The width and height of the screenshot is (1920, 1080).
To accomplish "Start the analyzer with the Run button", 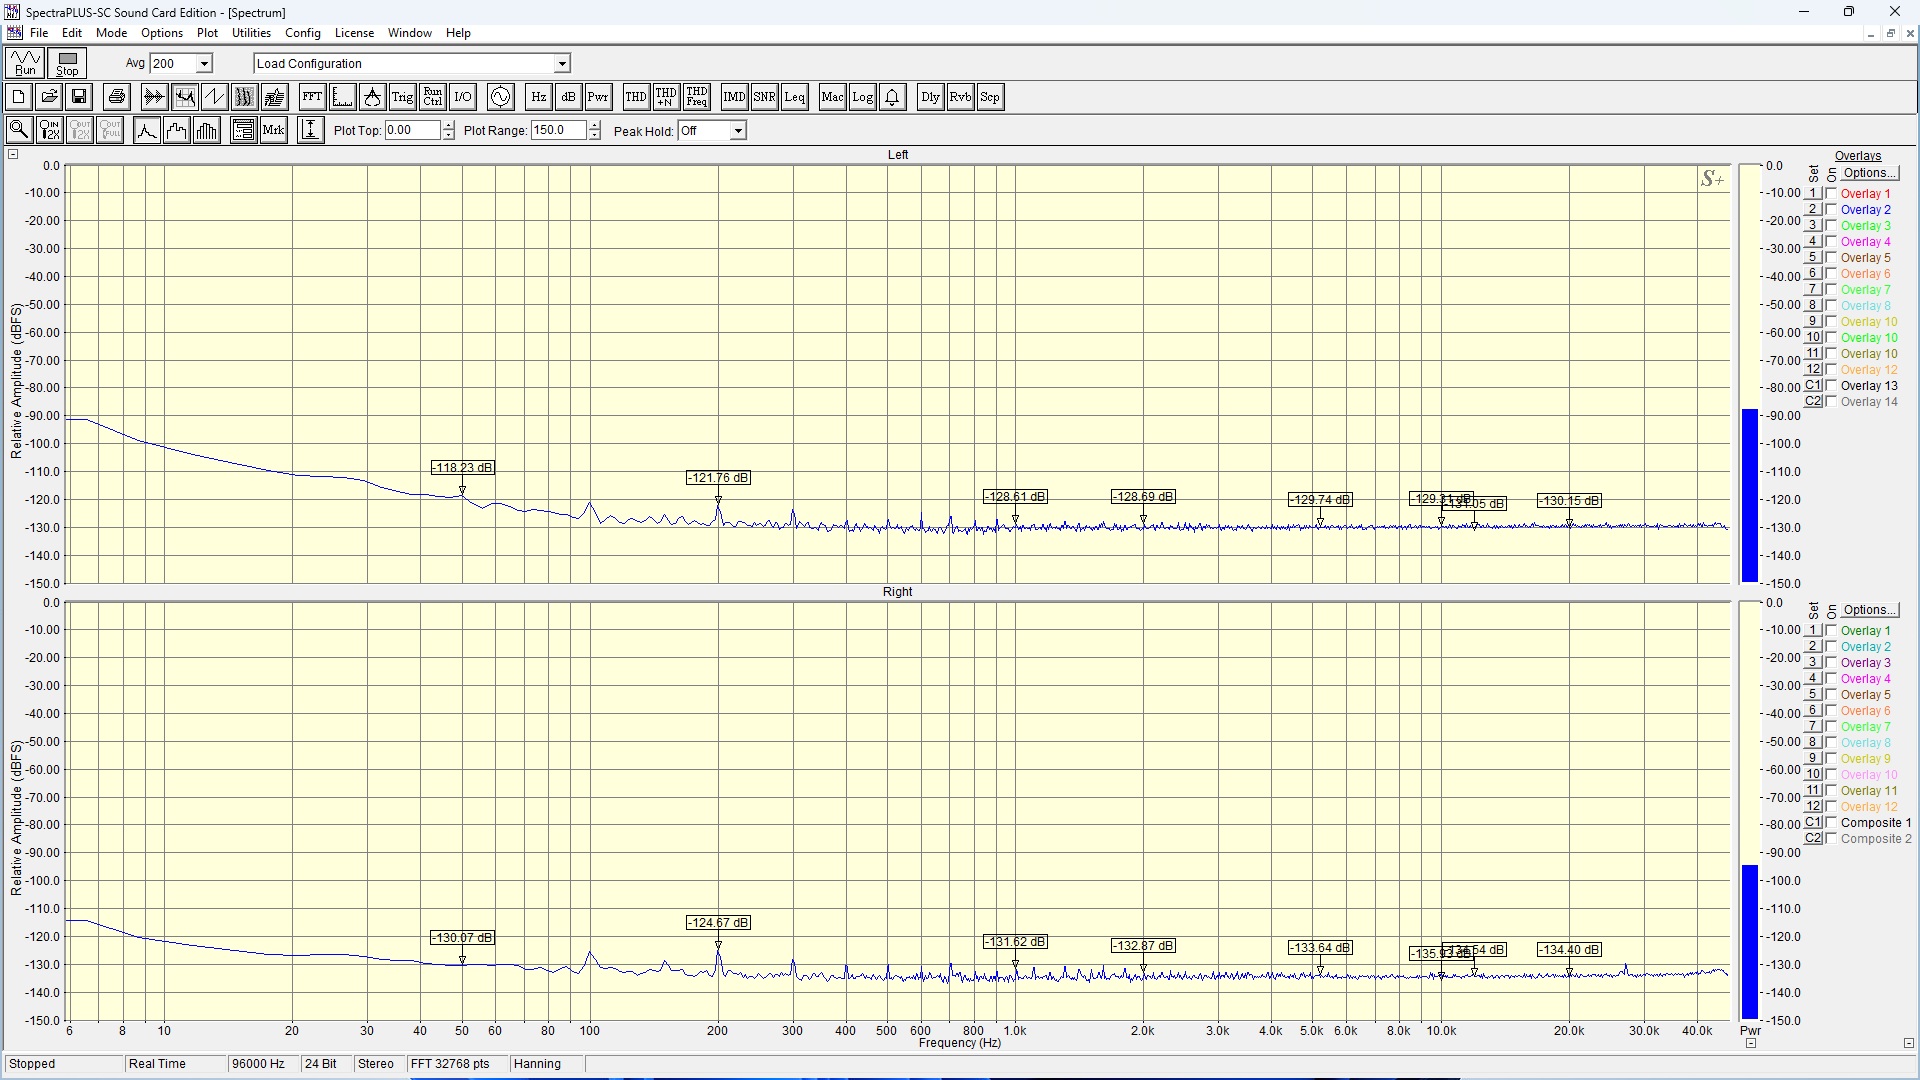I will pyautogui.click(x=25, y=63).
